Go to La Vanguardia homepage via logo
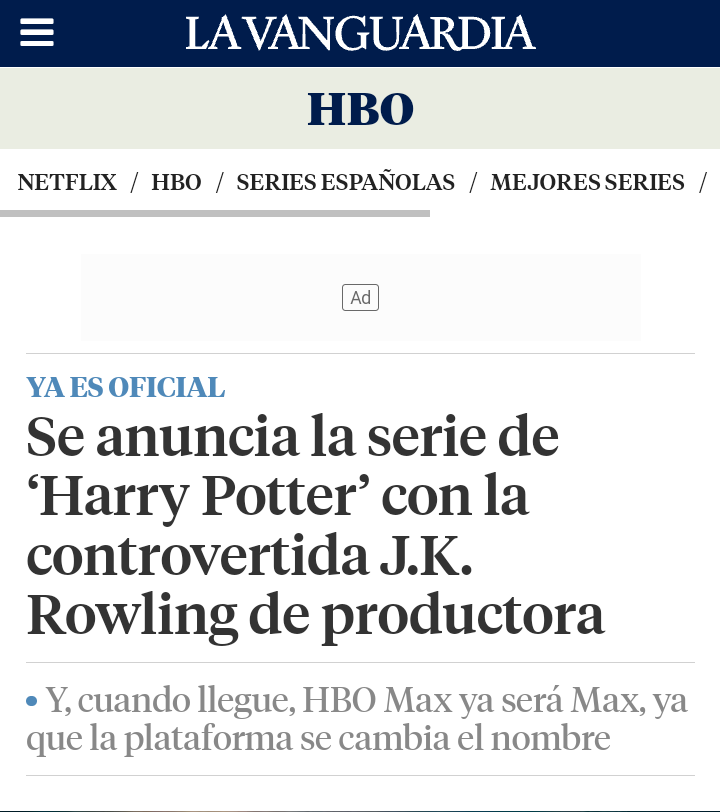 pos(360,33)
